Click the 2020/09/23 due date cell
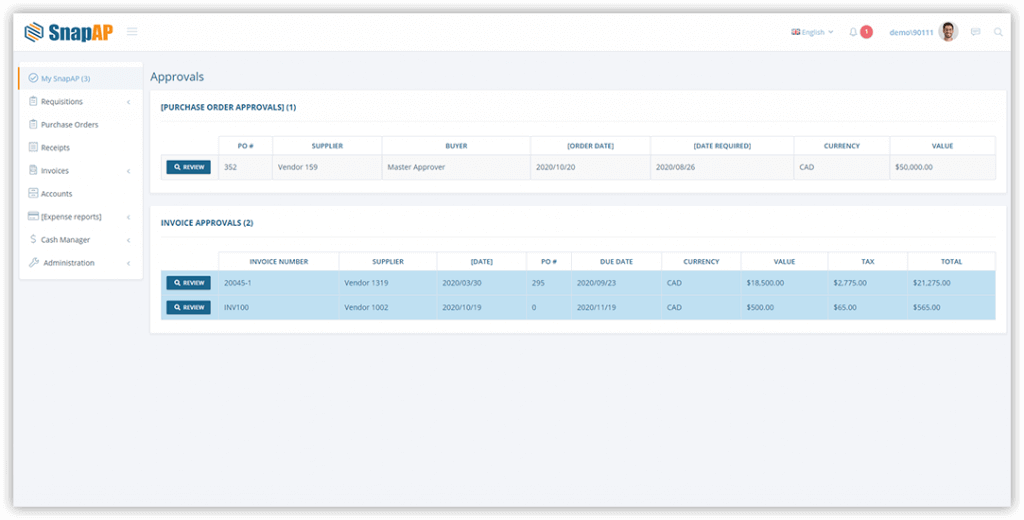The image size is (1024, 520). (x=616, y=283)
